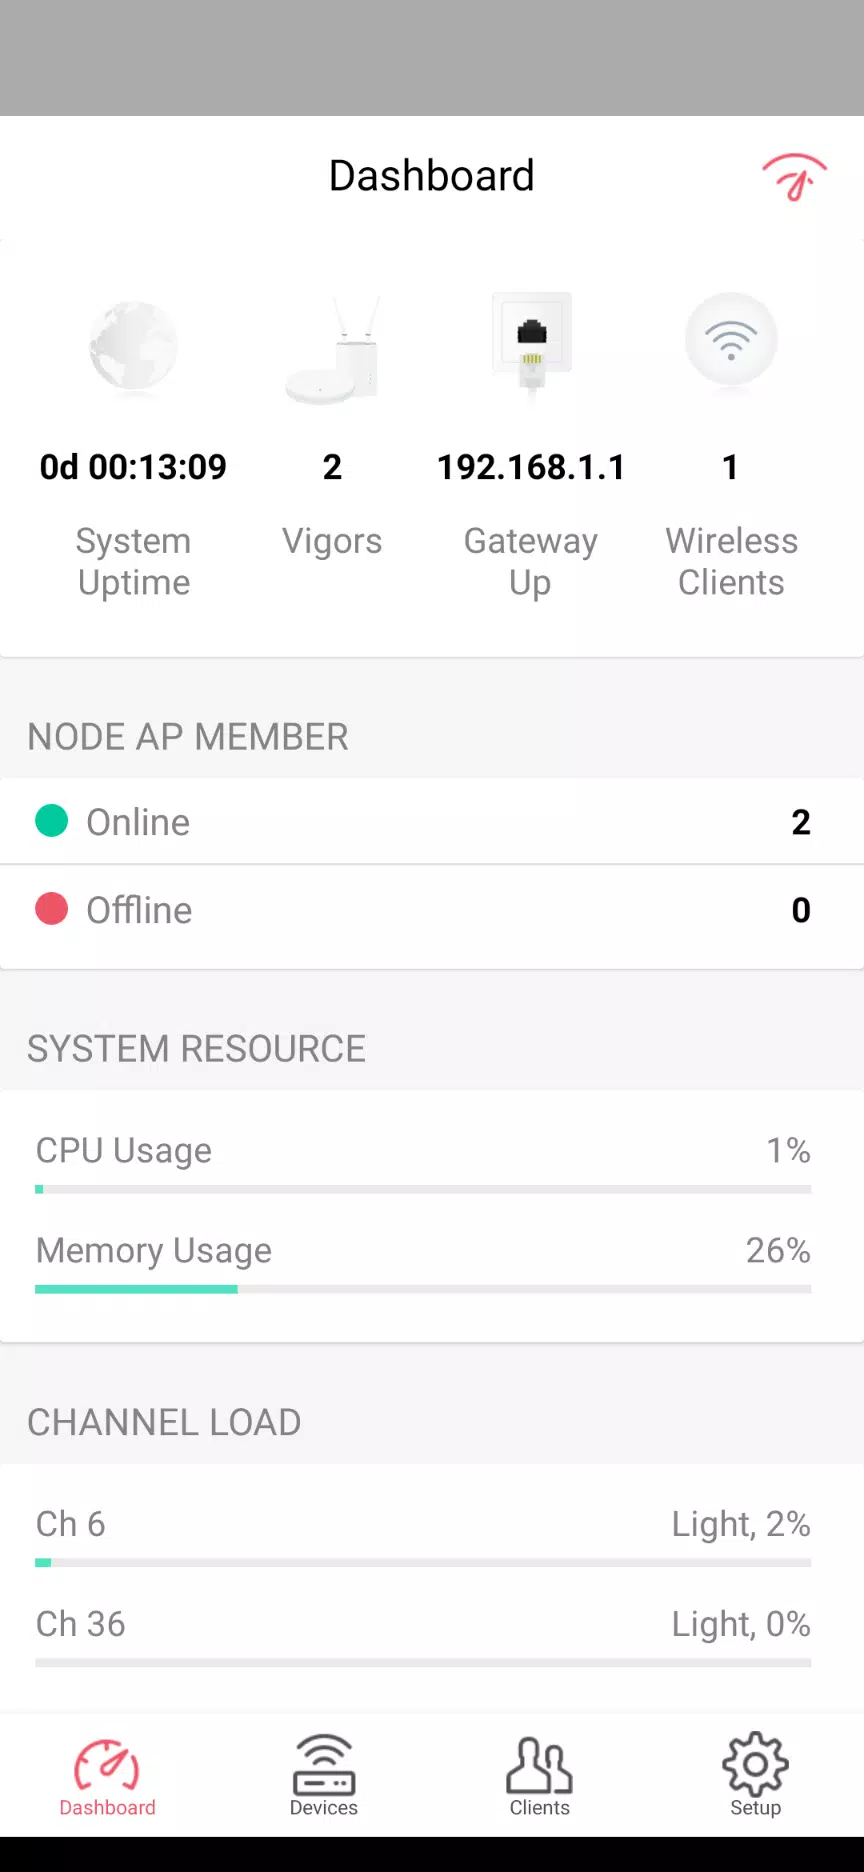This screenshot has width=864, height=1872.
Task: Select the Dashboard tab
Action: 107,1775
